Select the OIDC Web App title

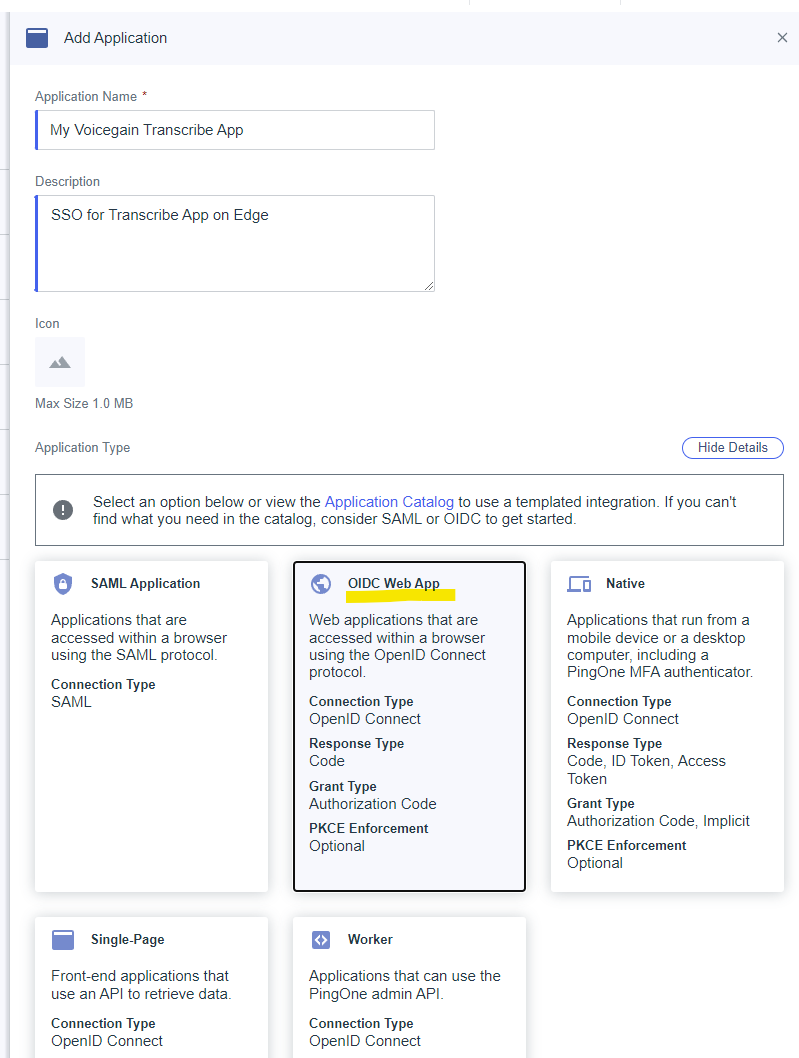pyautogui.click(x=393, y=584)
